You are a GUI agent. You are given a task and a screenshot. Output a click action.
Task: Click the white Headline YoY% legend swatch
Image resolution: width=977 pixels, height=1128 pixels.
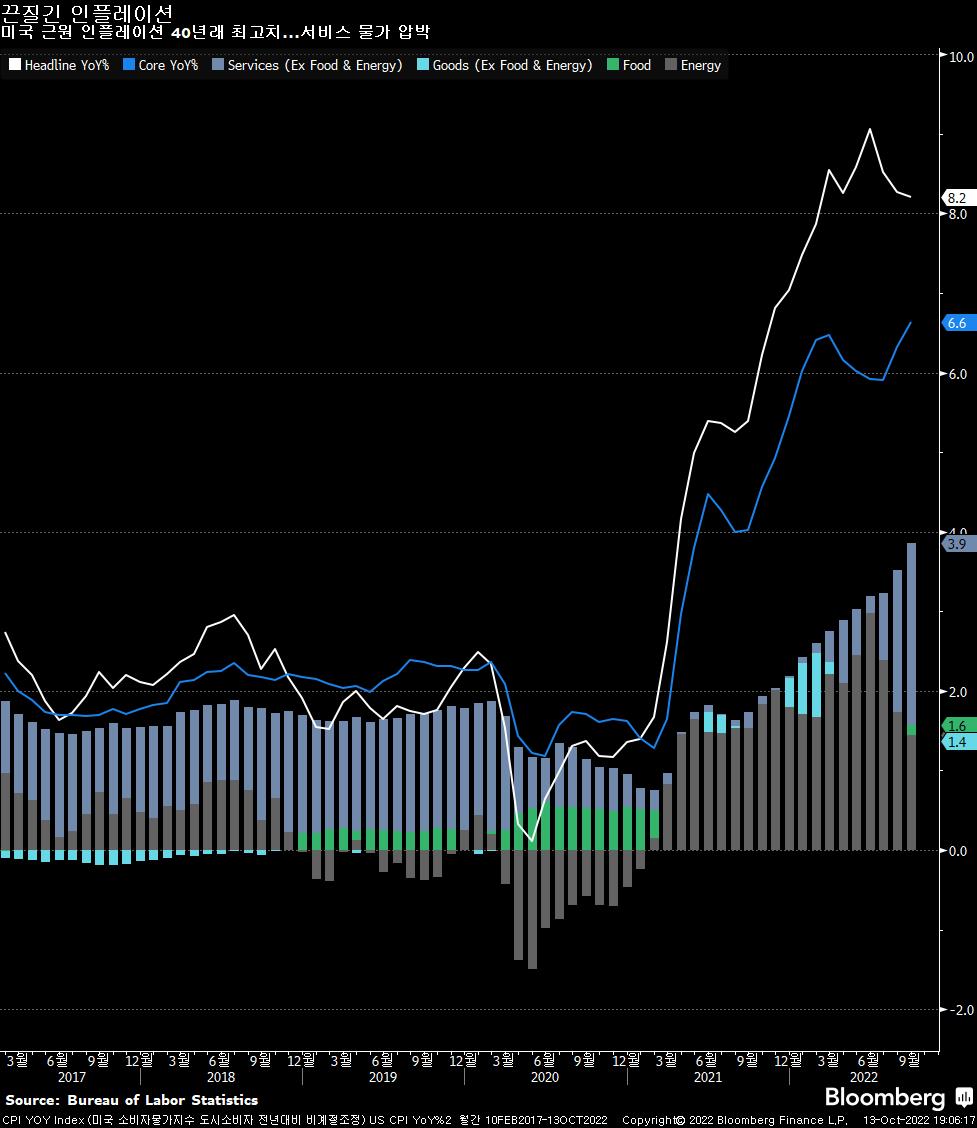point(14,65)
